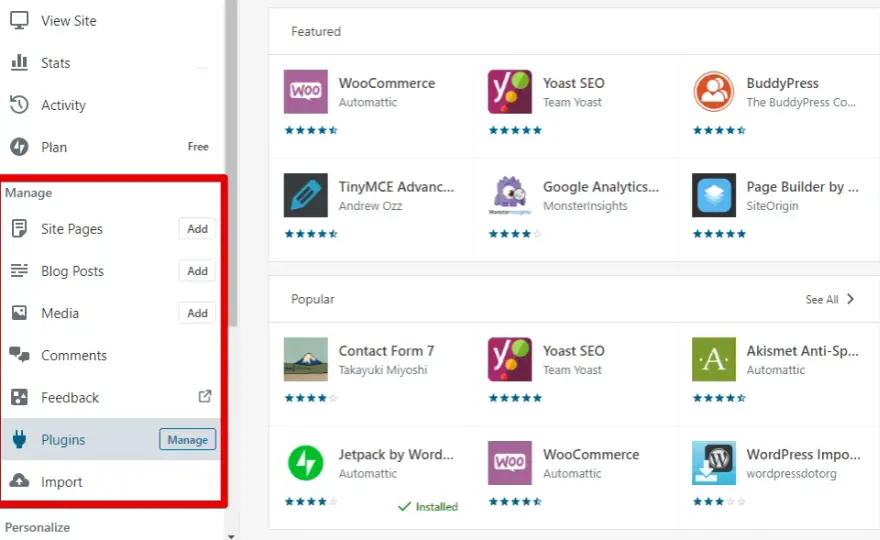Click the wordpressdotorg author text
Image resolution: width=880 pixels, height=540 pixels.
point(791,474)
